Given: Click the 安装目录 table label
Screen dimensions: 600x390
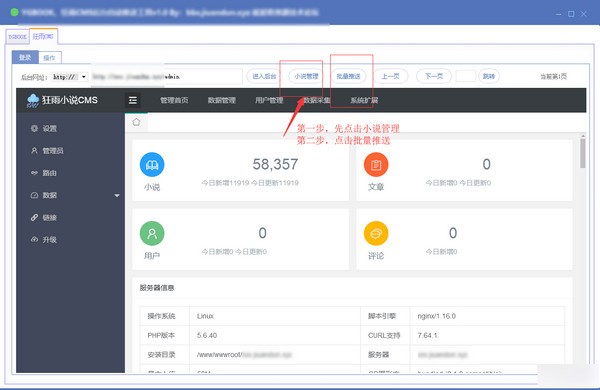Looking at the screenshot, I should point(161,355).
